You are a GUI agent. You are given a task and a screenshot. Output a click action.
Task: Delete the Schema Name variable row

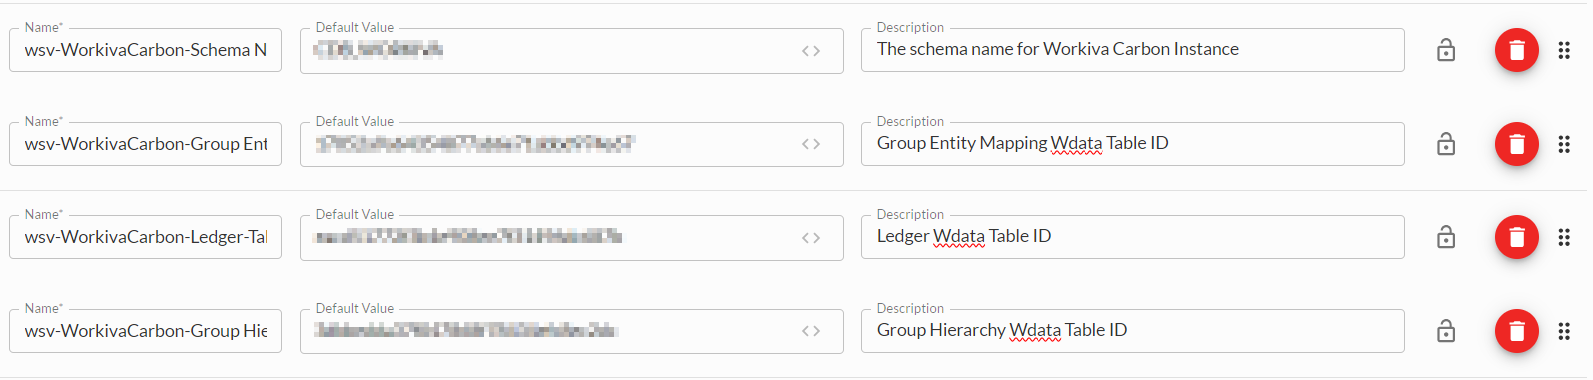point(1516,50)
